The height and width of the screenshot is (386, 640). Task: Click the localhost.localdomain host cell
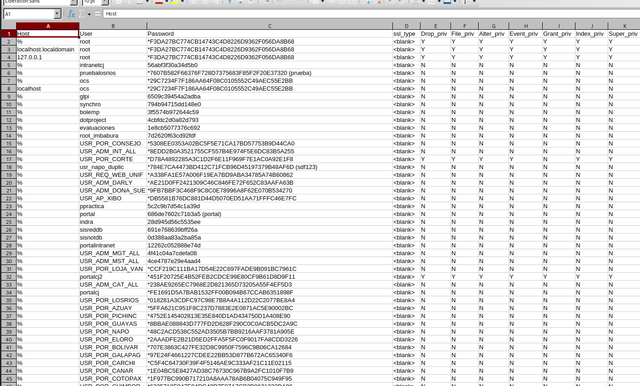pyautogui.click(x=48, y=49)
